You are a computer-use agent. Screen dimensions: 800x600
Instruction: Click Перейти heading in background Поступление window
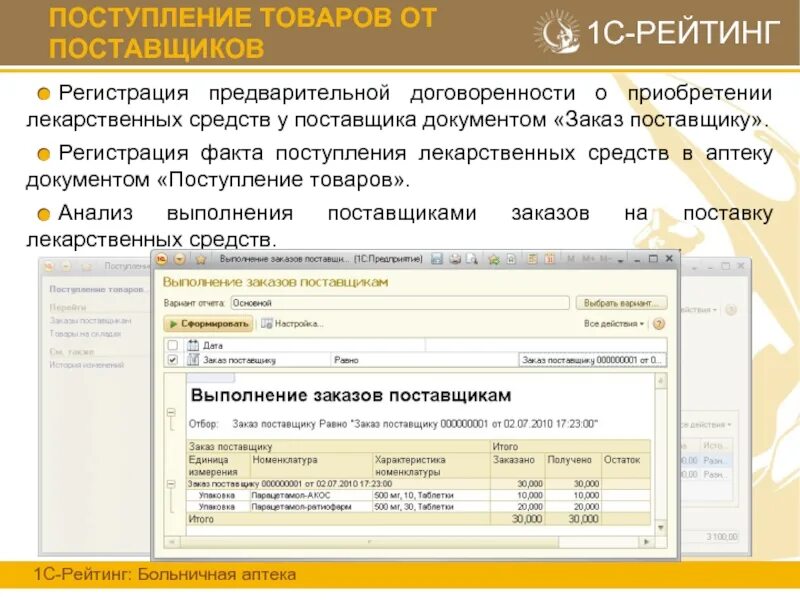click(x=68, y=307)
